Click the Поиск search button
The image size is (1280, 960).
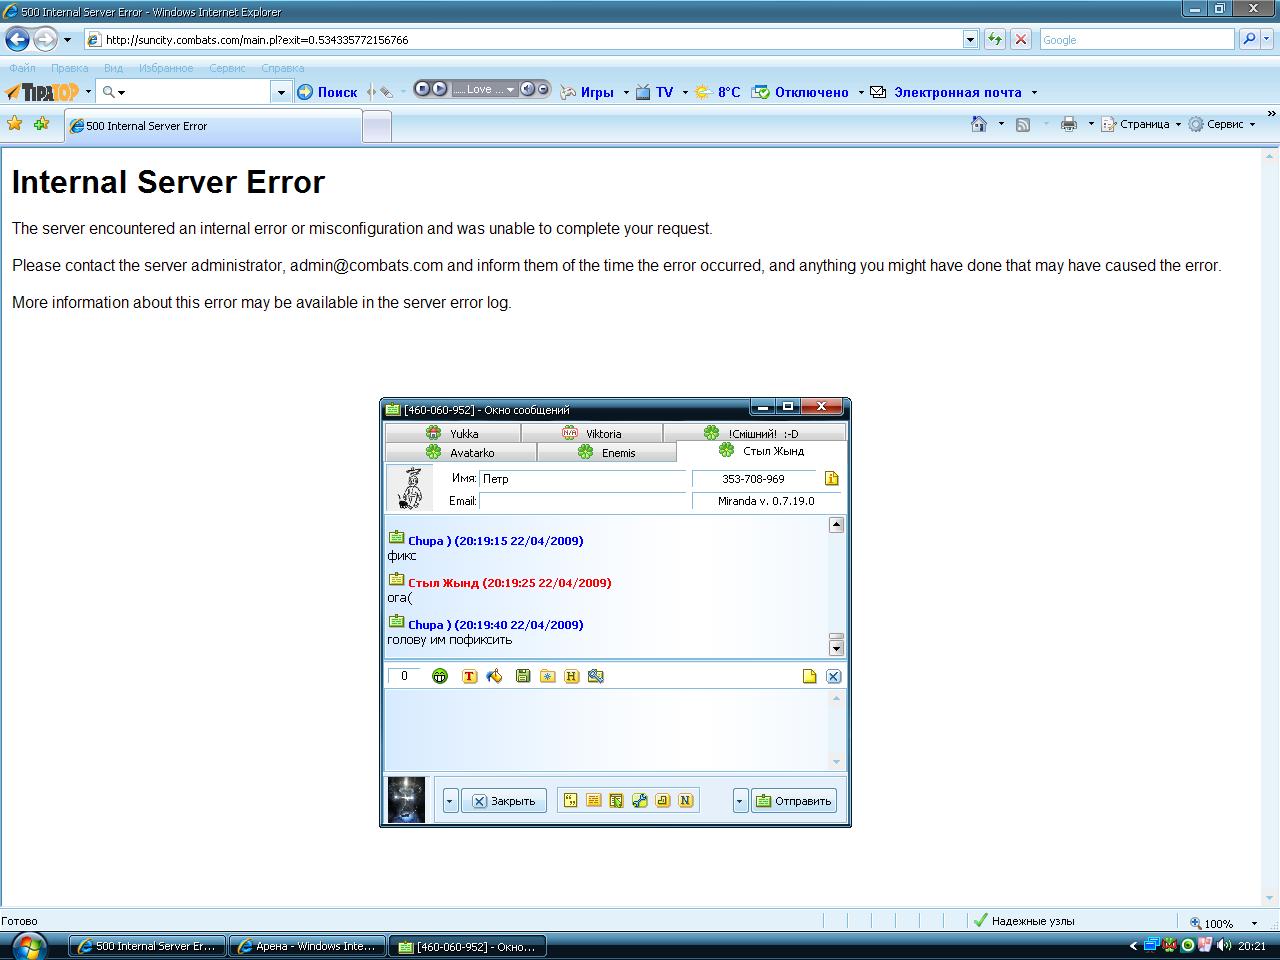point(327,92)
